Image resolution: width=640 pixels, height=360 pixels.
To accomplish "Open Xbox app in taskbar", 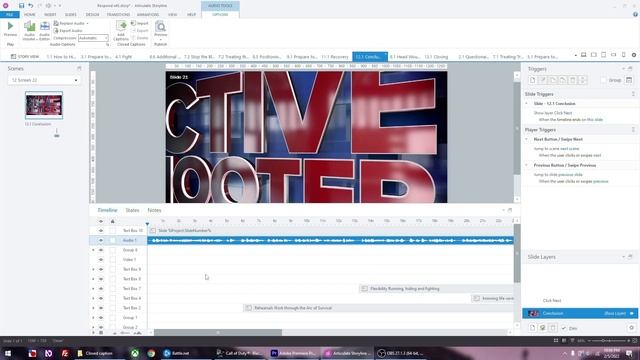I will pos(135,353).
